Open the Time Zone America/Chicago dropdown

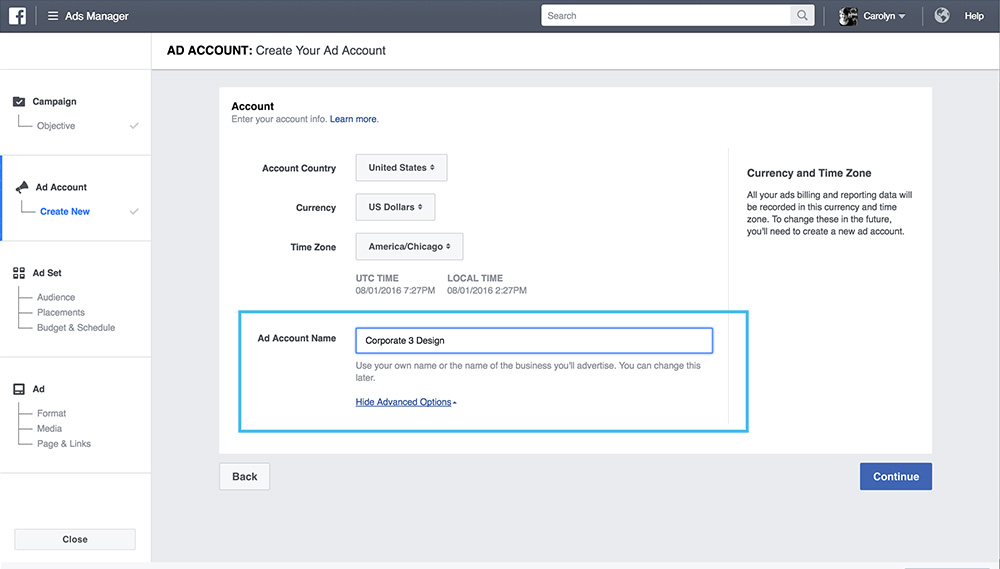pos(409,247)
